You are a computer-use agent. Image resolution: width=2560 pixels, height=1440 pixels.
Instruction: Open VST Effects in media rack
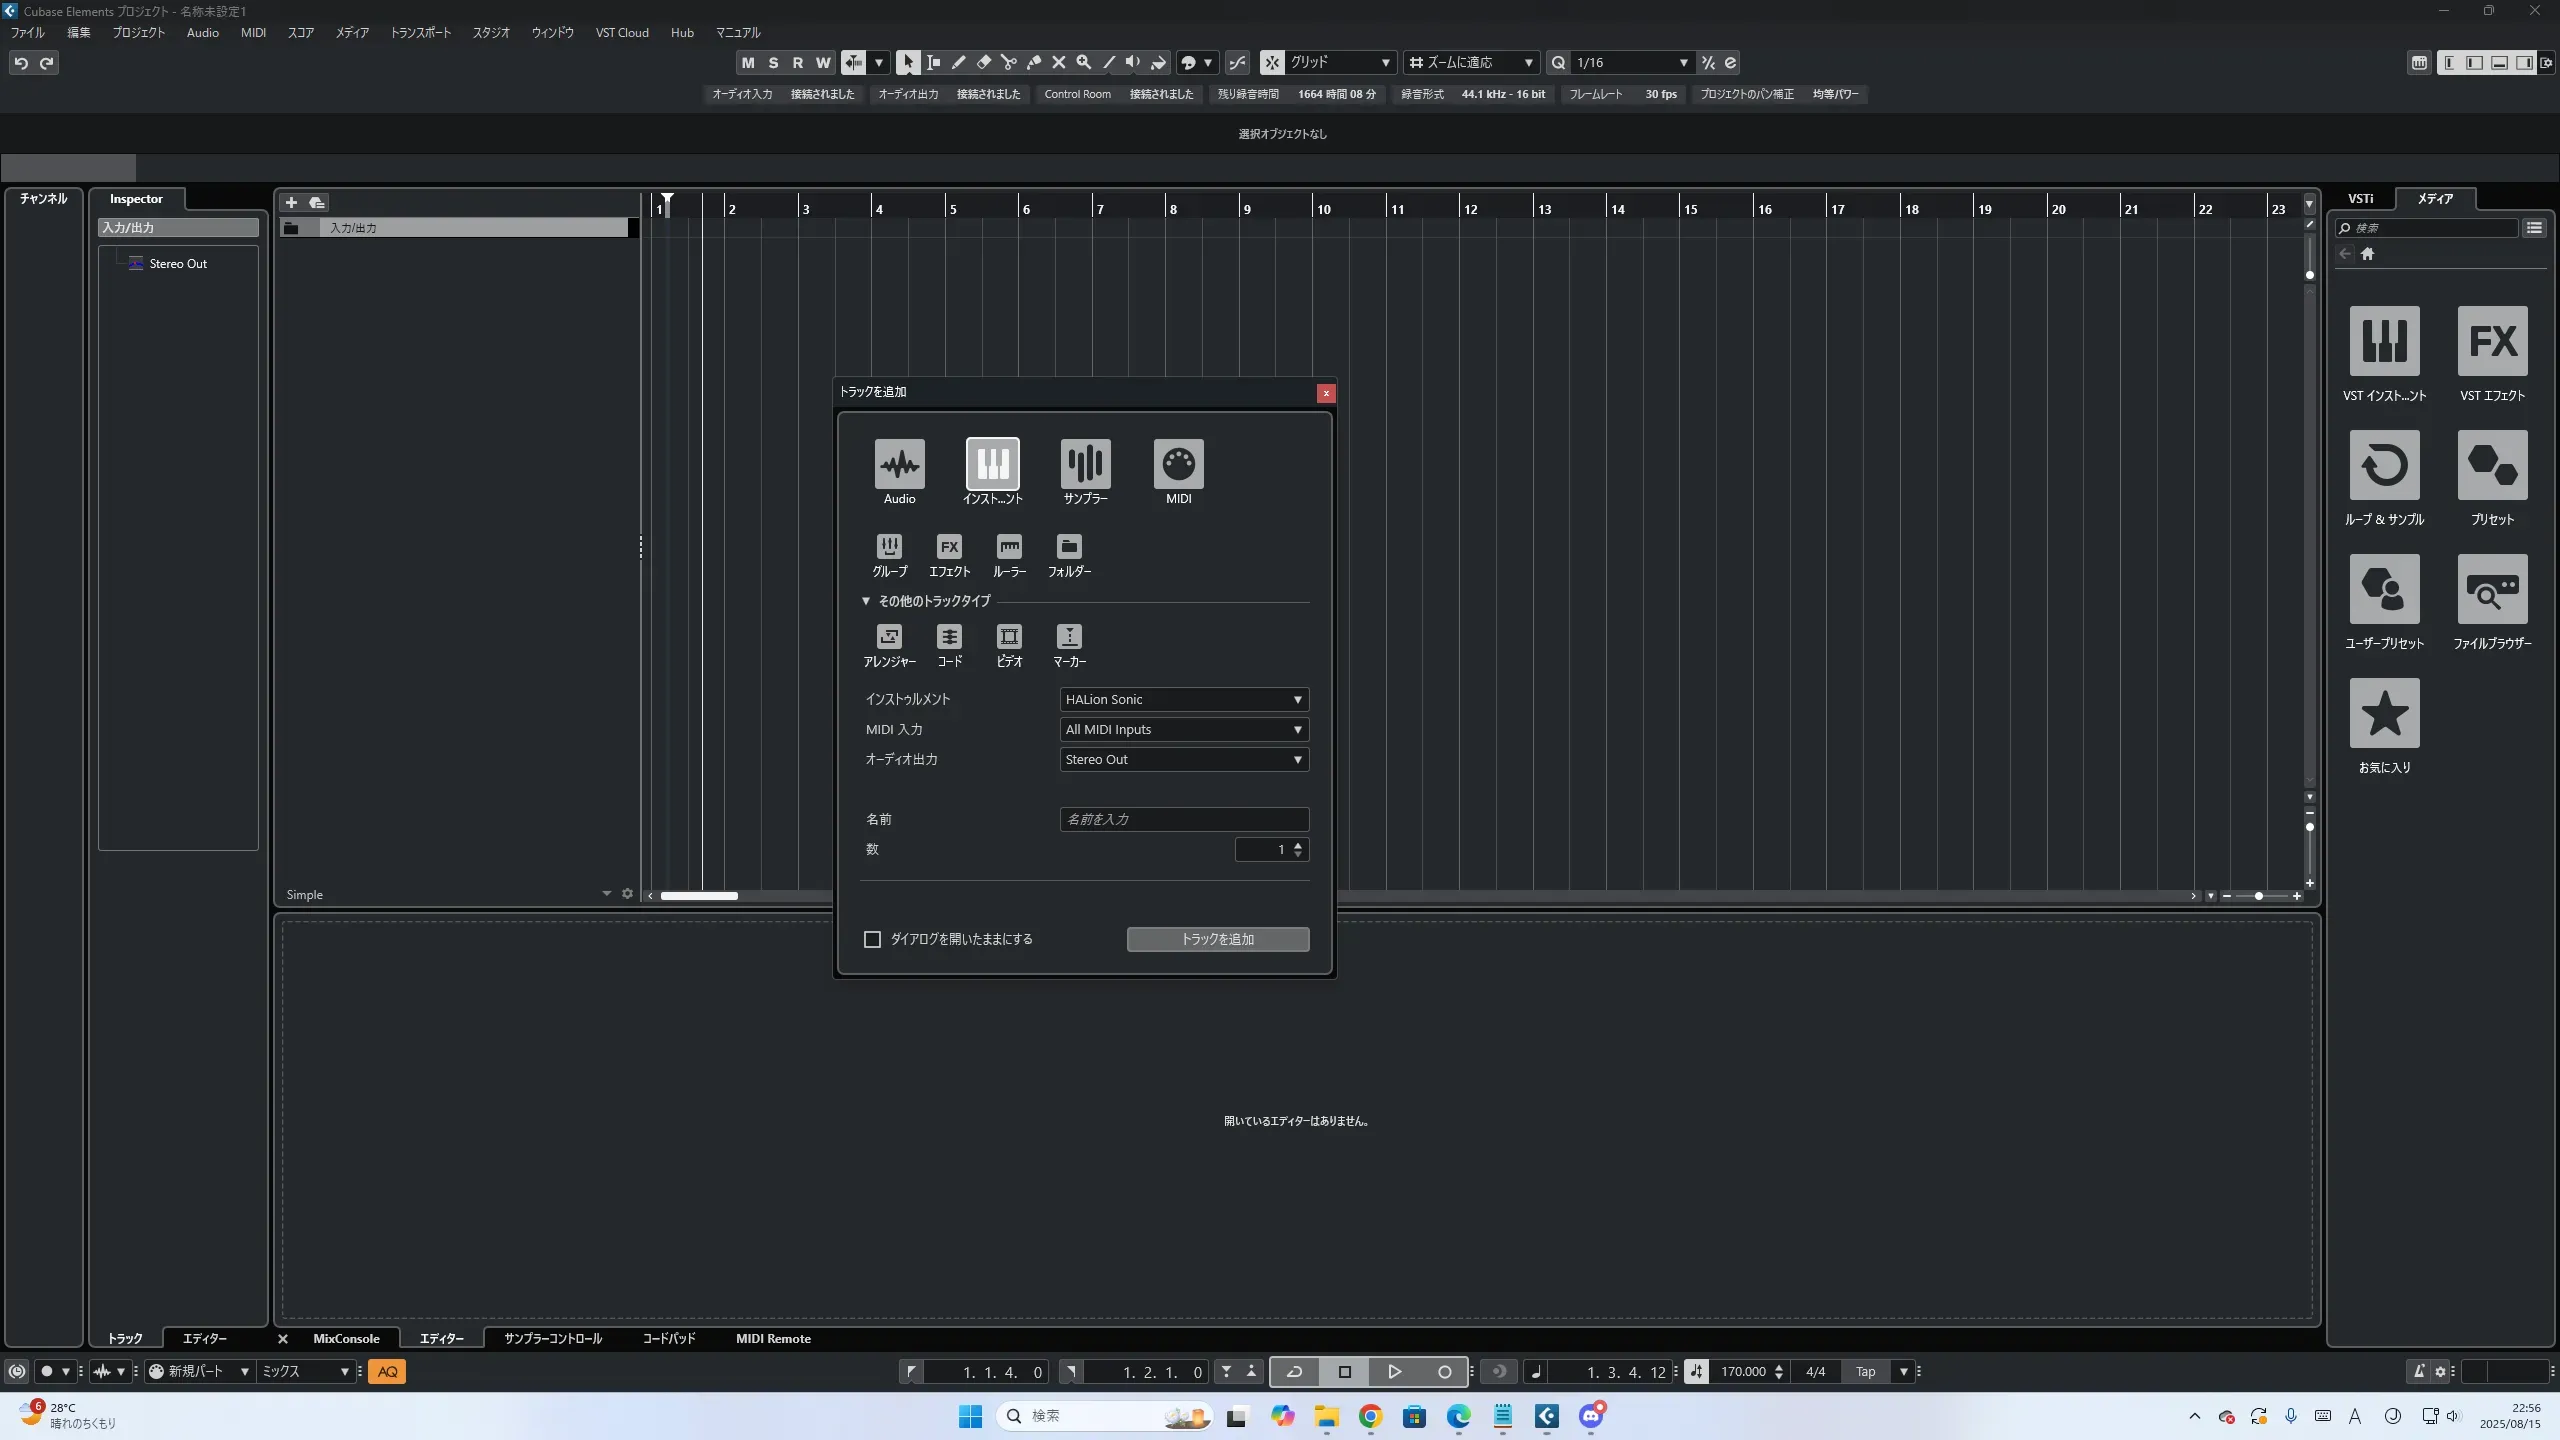tap(2492, 342)
